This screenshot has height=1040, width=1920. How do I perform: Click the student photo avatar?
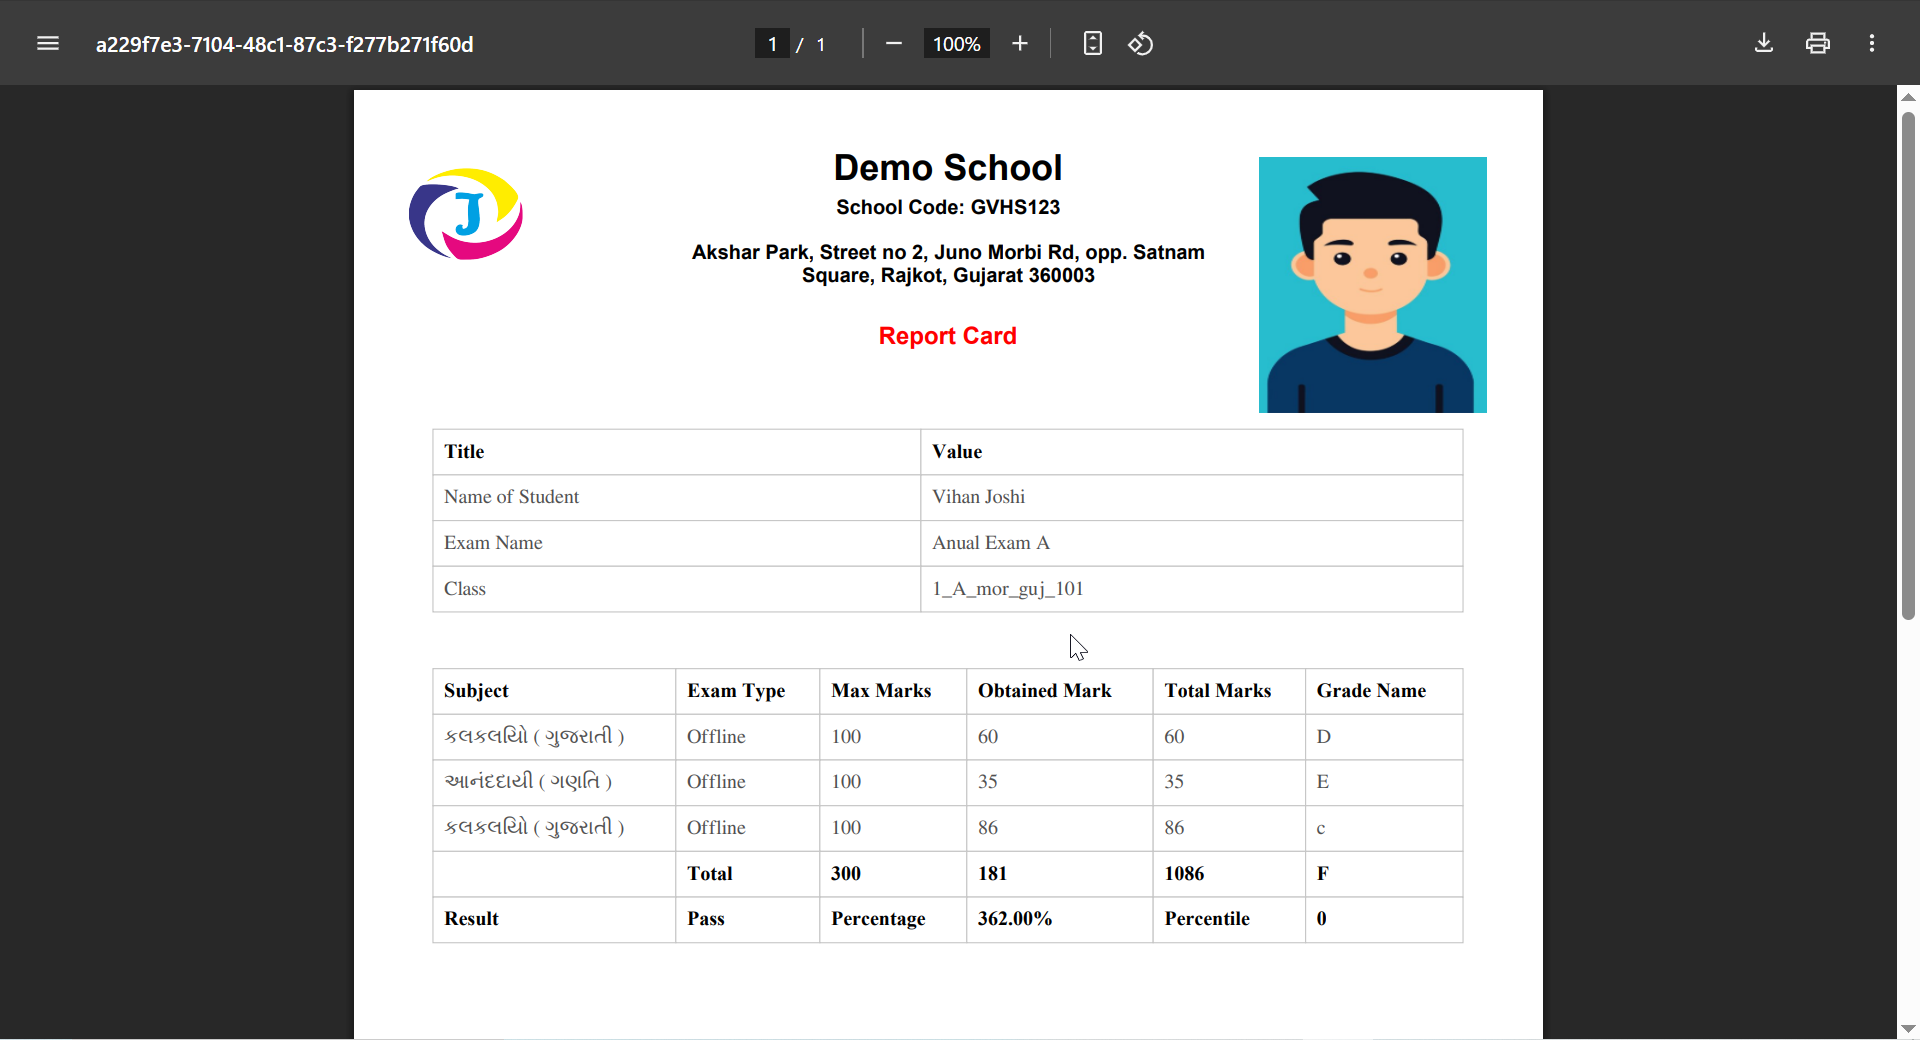point(1372,285)
